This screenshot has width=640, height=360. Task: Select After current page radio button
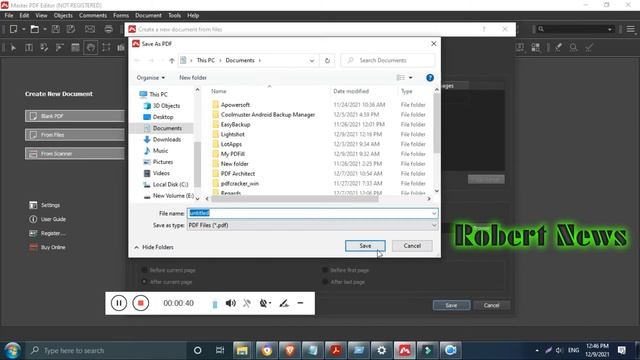144,282
